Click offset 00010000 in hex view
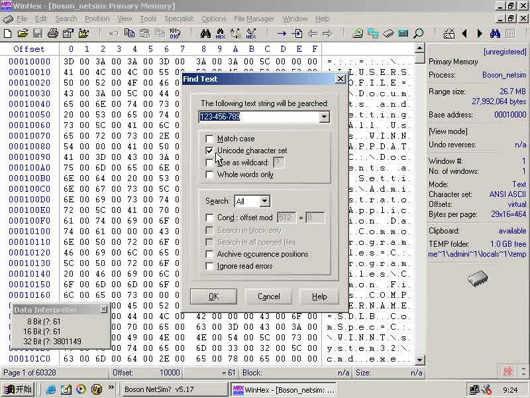 29,62
